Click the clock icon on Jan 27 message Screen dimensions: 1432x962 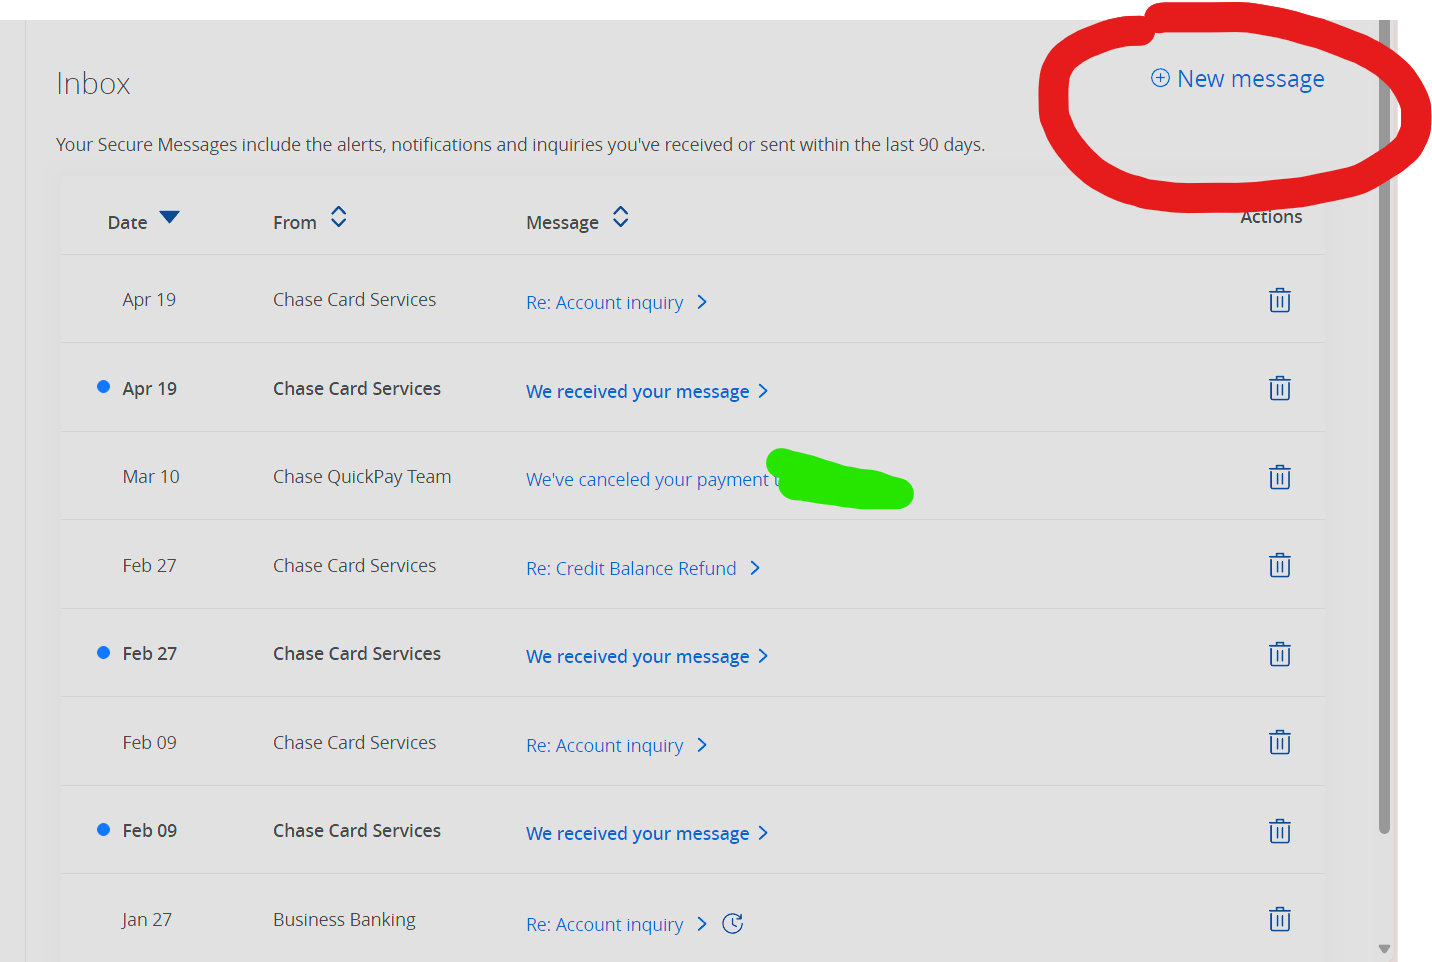(x=733, y=924)
